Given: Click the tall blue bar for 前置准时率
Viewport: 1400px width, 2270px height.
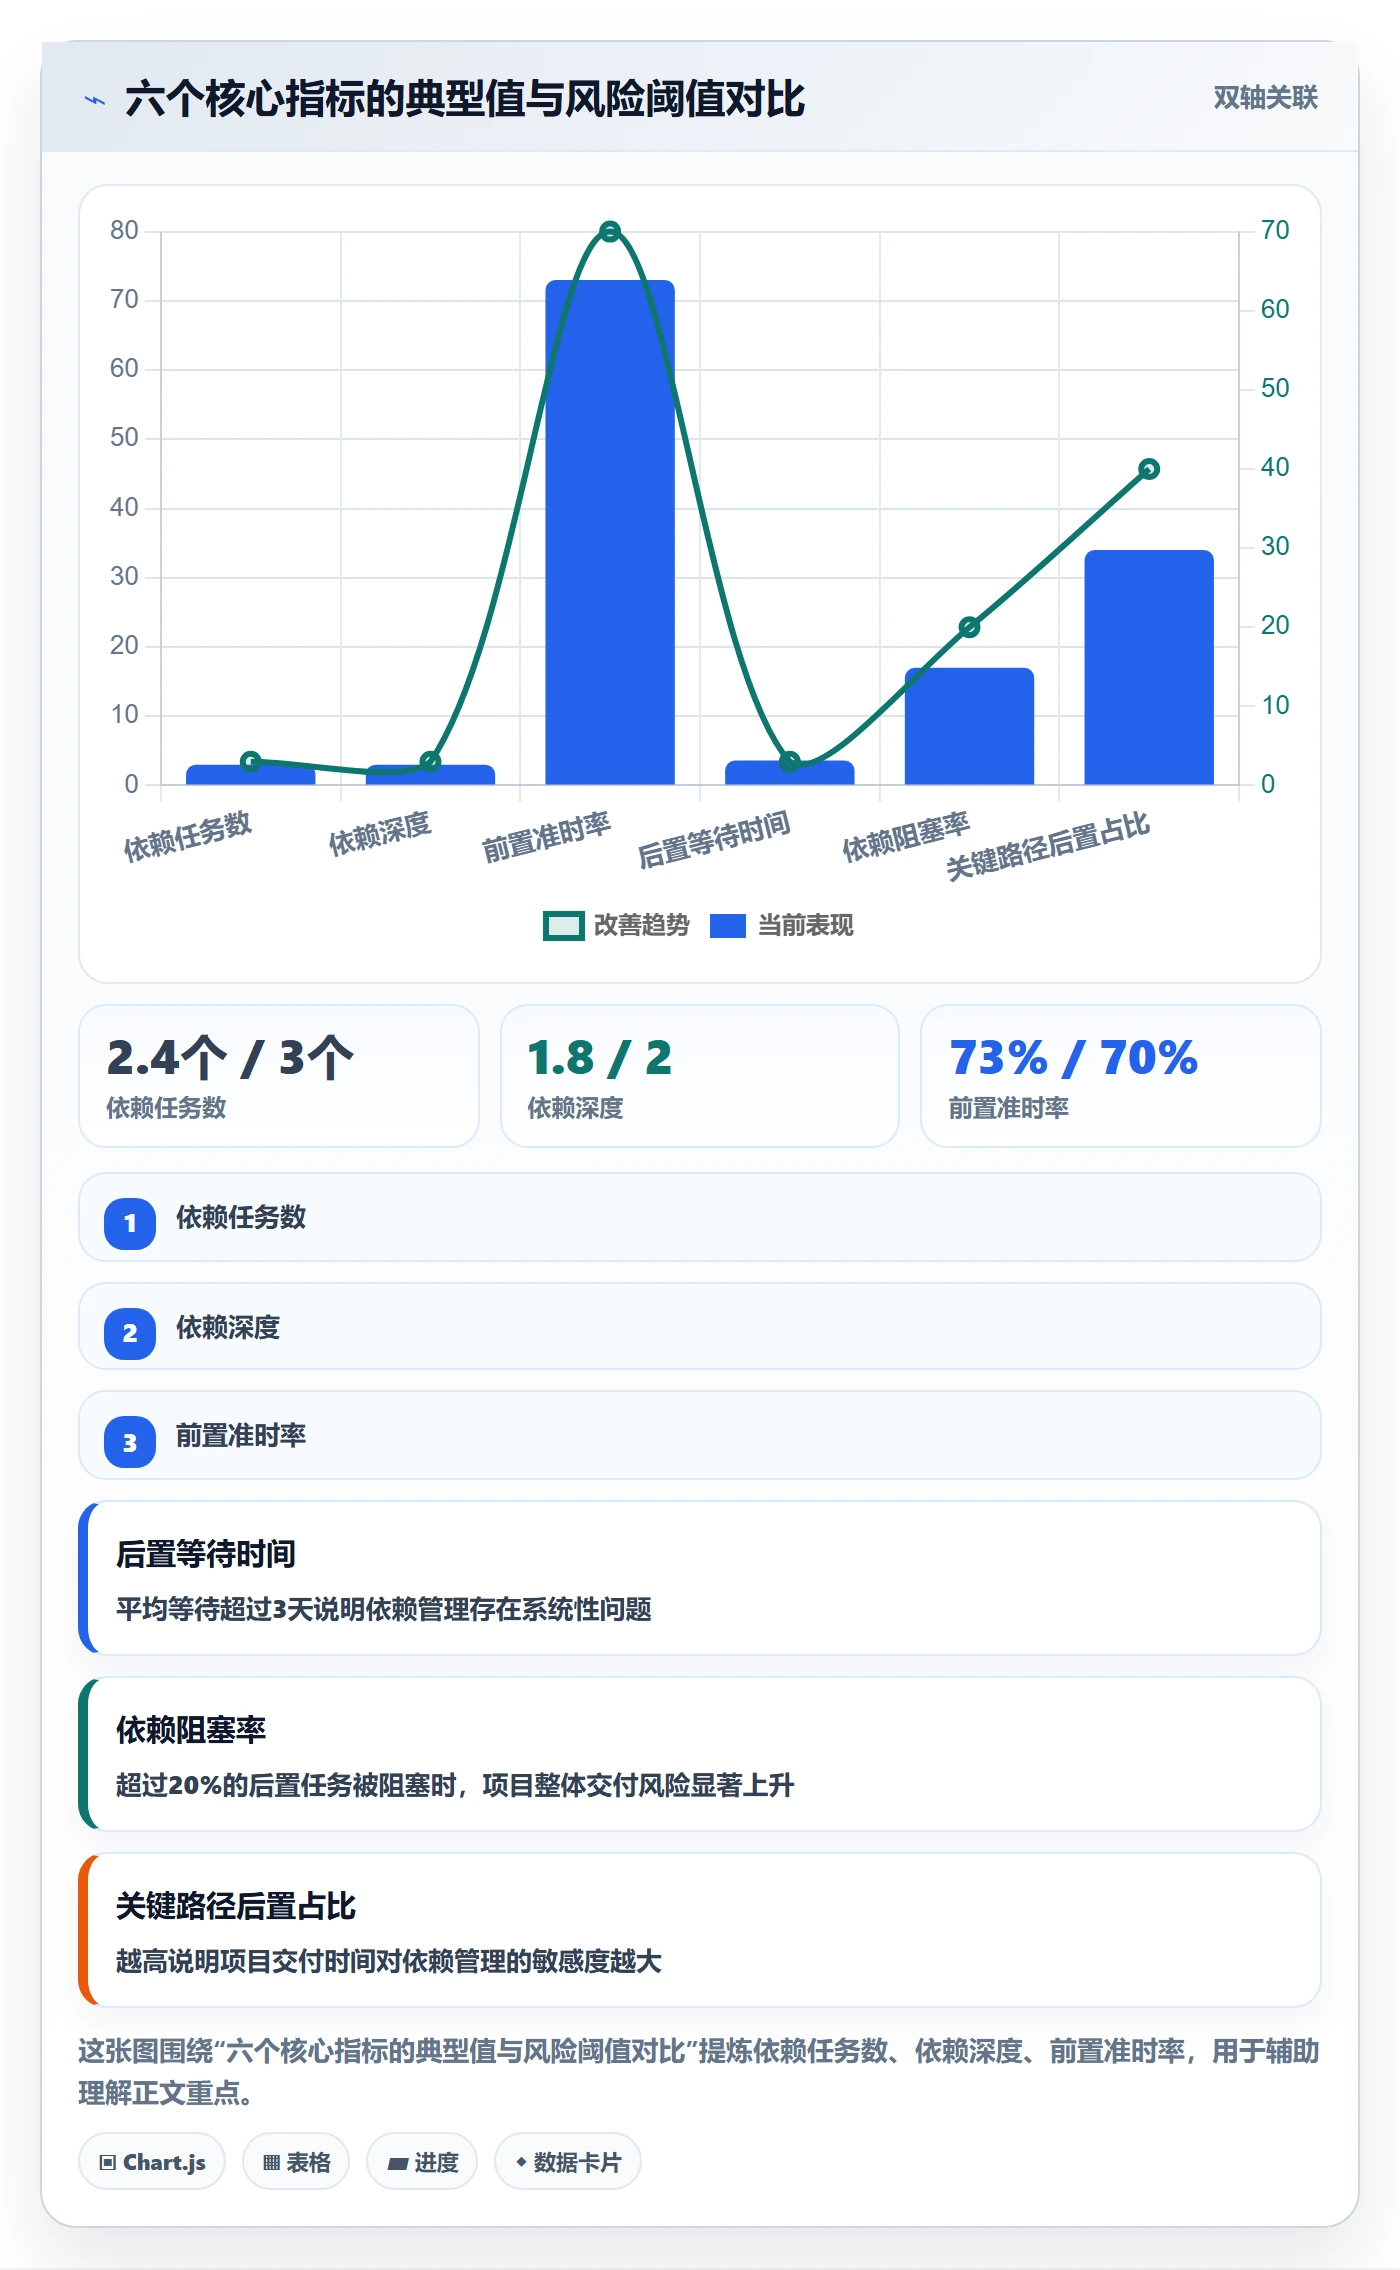Looking at the screenshot, I should (x=610, y=532).
